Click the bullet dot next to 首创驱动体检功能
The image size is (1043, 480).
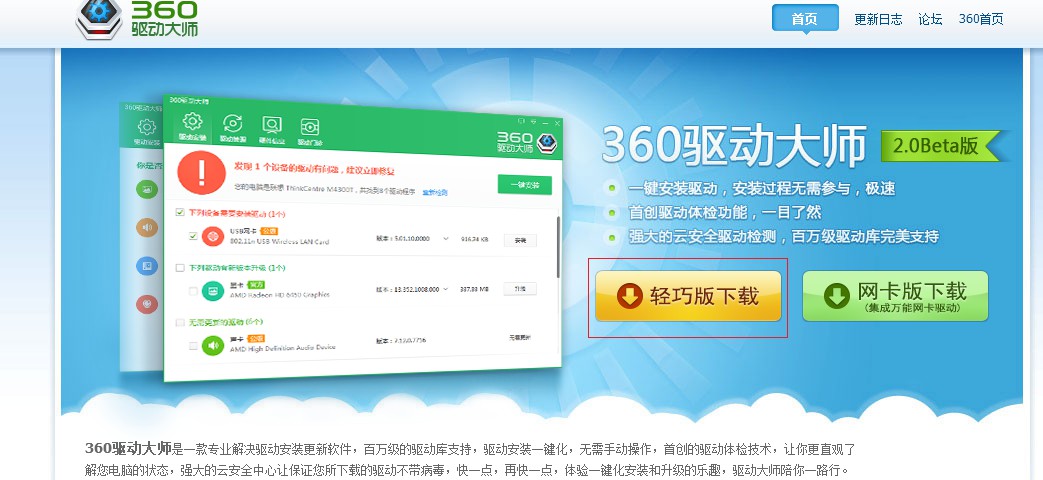611,212
